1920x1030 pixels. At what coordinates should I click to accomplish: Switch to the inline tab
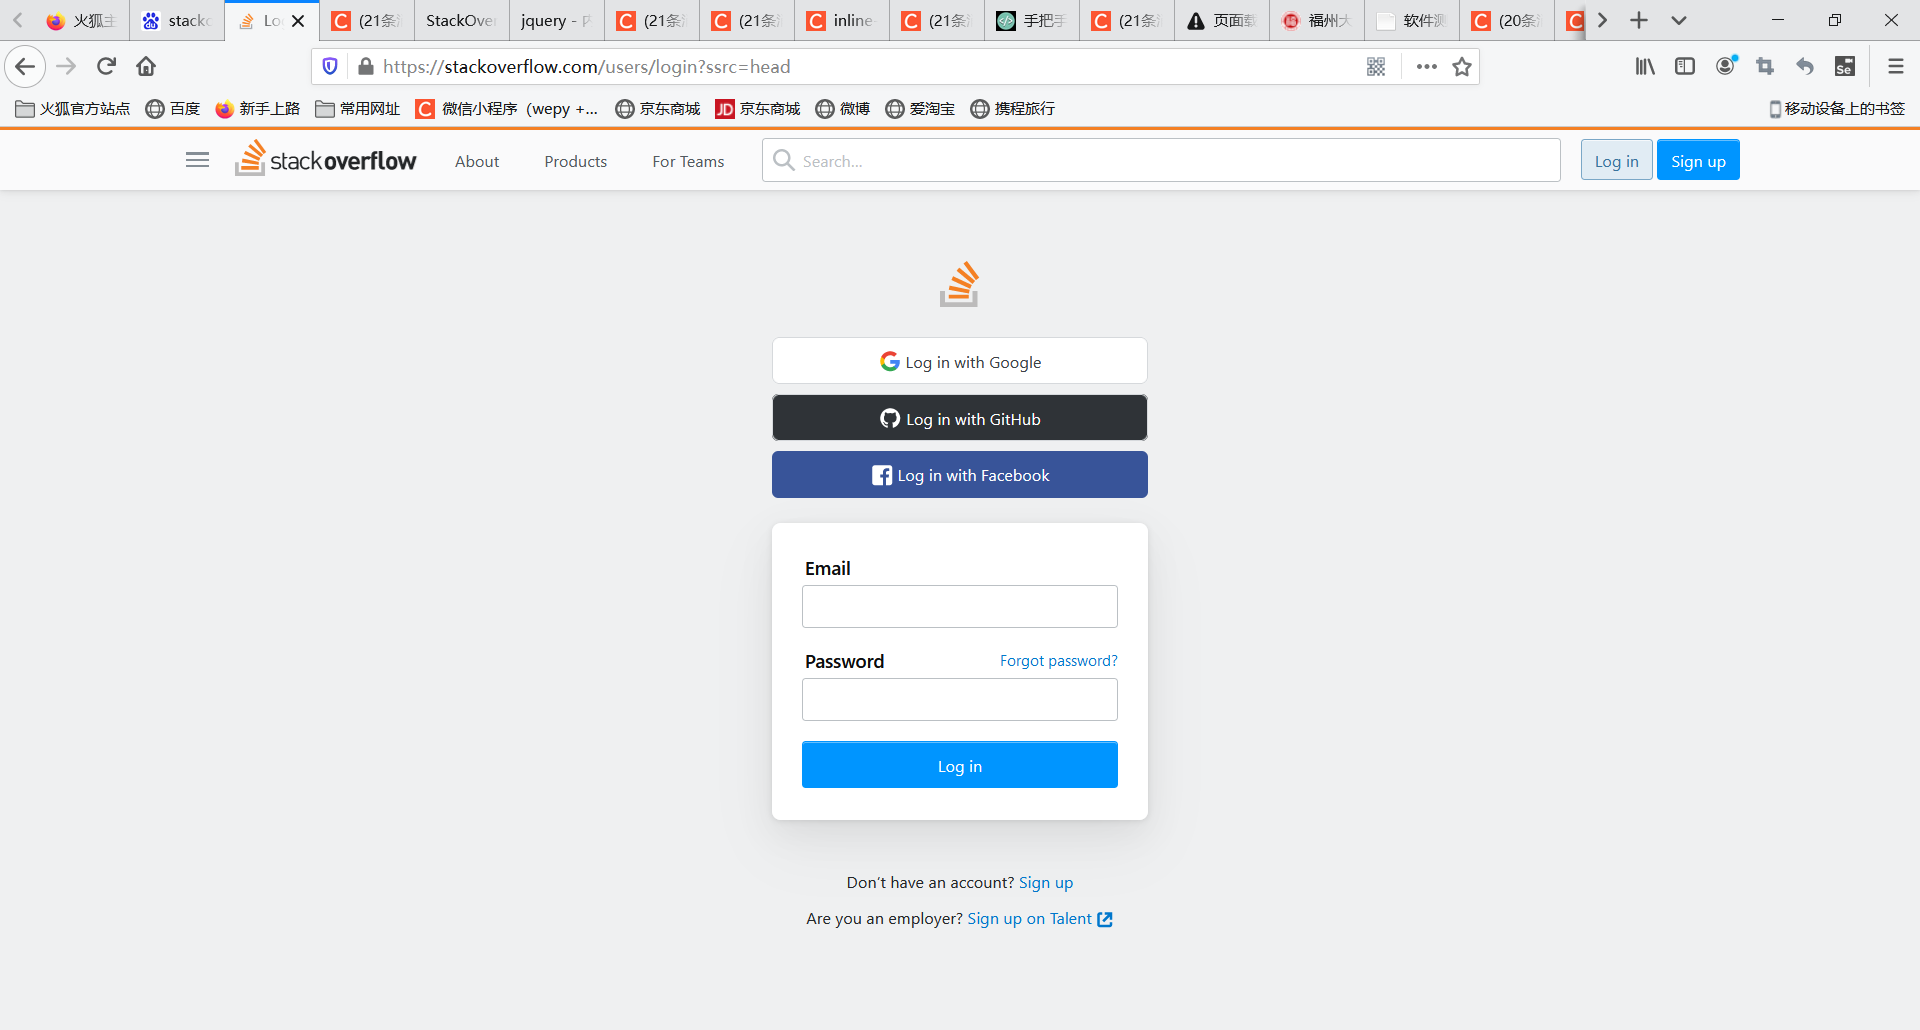click(x=841, y=21)
